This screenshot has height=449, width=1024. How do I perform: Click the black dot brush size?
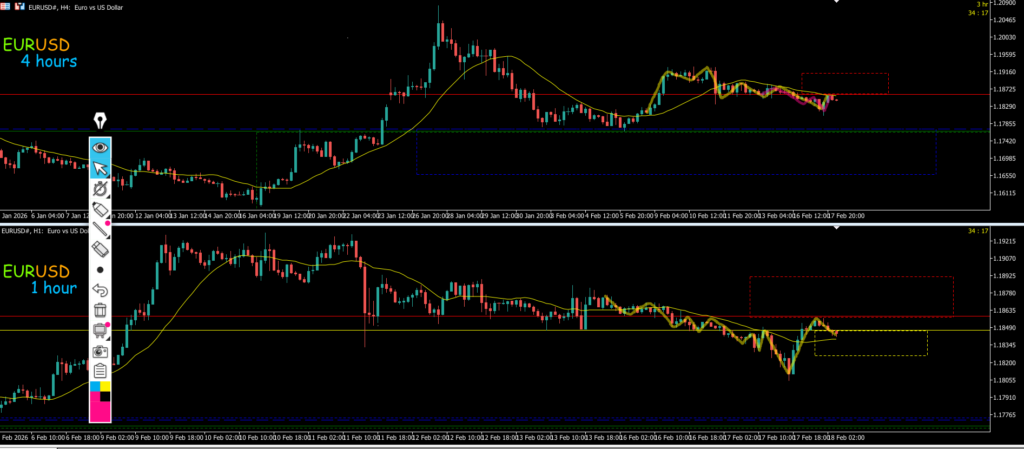tap(100, 270)
